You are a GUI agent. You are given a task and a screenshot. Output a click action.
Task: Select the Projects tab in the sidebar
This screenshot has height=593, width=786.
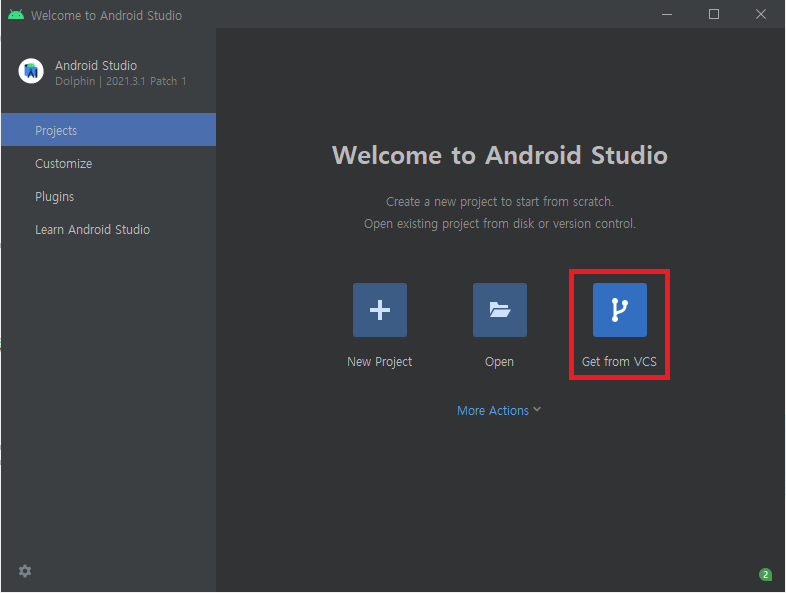[x=108, y=130]
